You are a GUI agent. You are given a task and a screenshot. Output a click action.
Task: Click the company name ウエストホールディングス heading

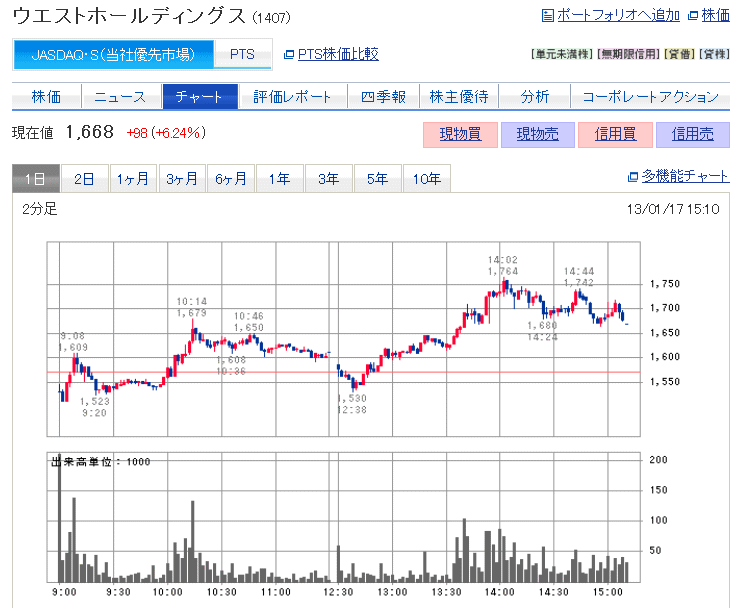(129, 16)
